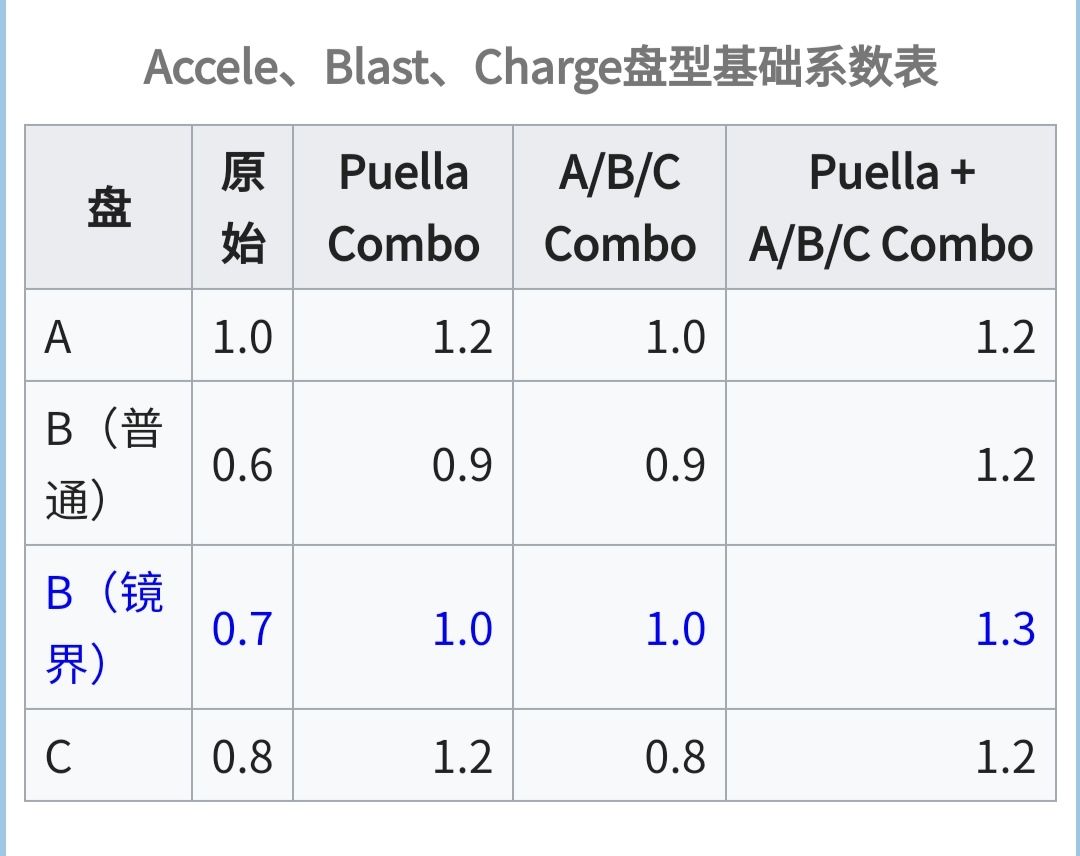Click the 0.6 cell in B（普通） row
The height and width of the screenshot is (856, 1080).
click(x=242, y=465)
